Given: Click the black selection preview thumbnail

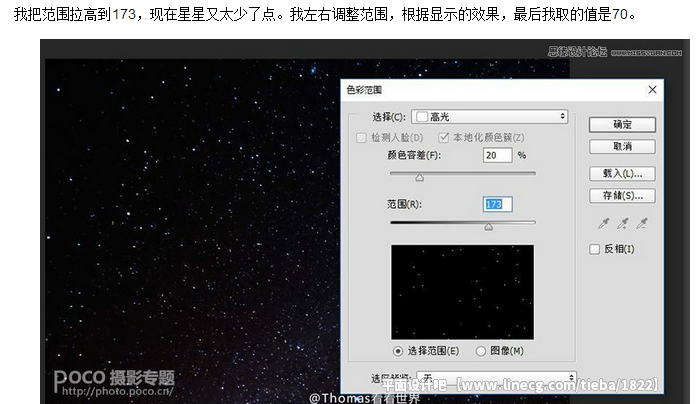Looking at the screenshot, I should 462,292.
